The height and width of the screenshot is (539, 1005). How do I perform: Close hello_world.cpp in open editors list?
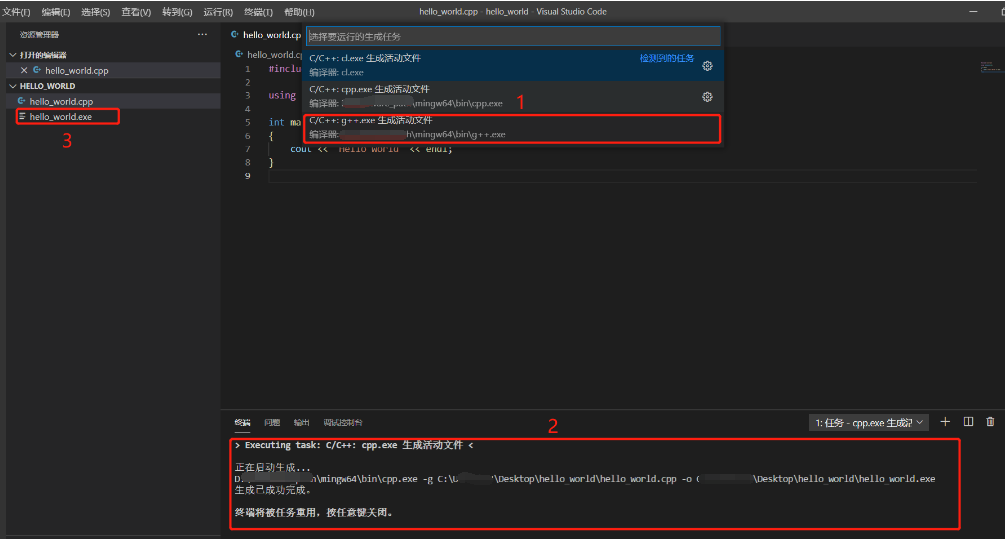[24, 71]
